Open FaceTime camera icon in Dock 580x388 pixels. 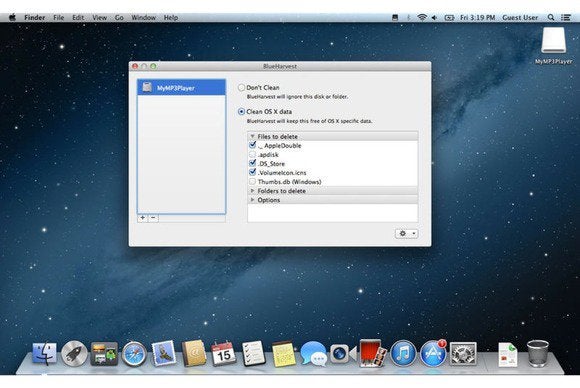coord(343,354)
